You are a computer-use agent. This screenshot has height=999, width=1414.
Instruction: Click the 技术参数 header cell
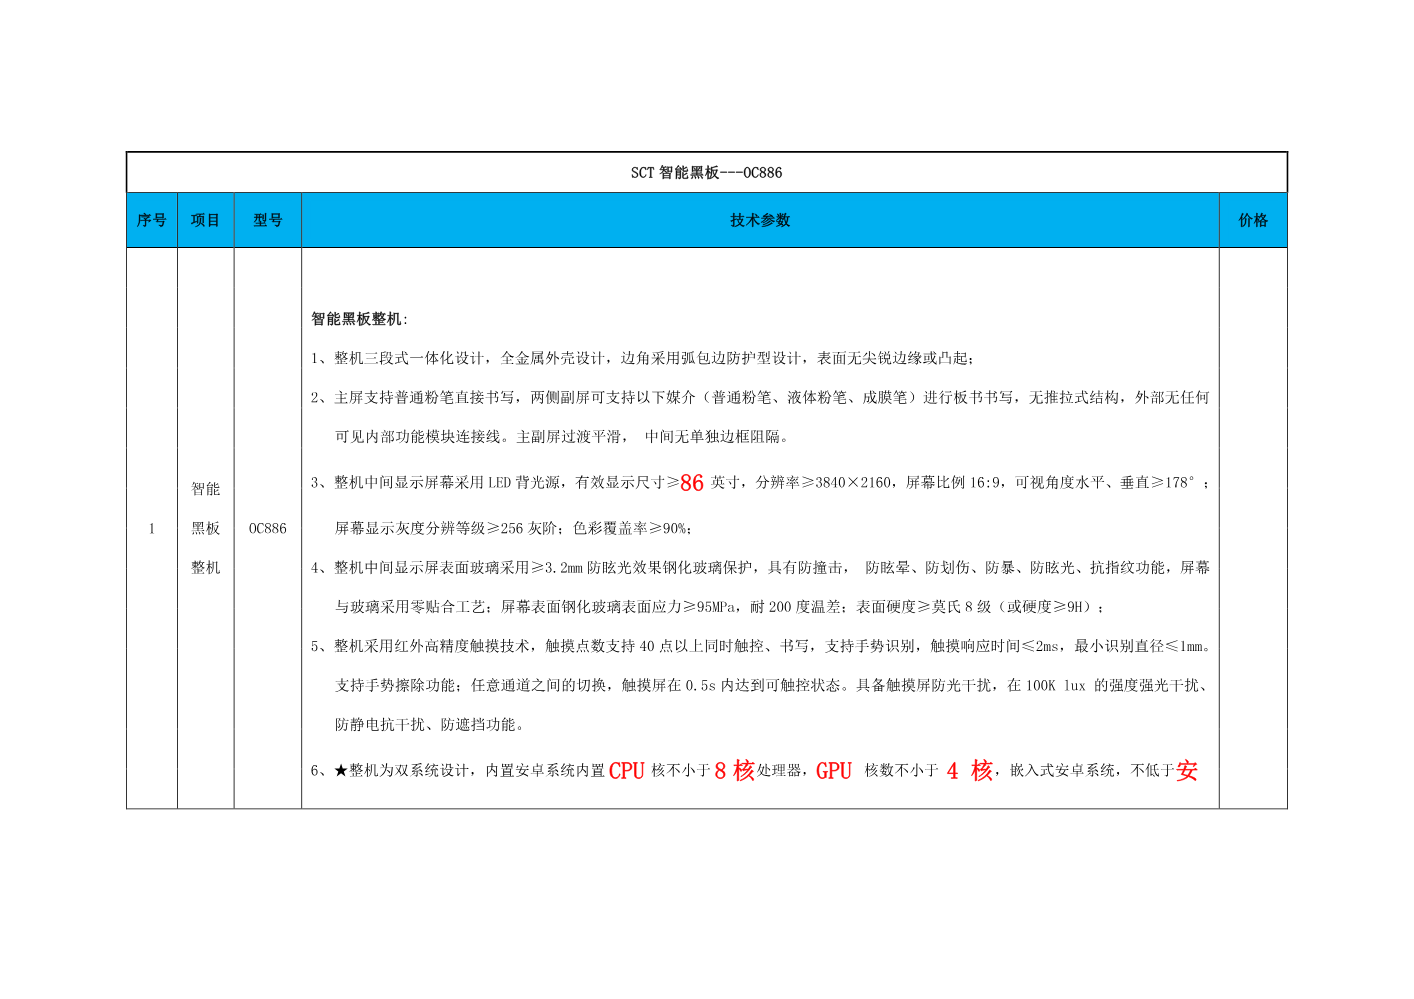pyautogui.click(x=762, y=220)
